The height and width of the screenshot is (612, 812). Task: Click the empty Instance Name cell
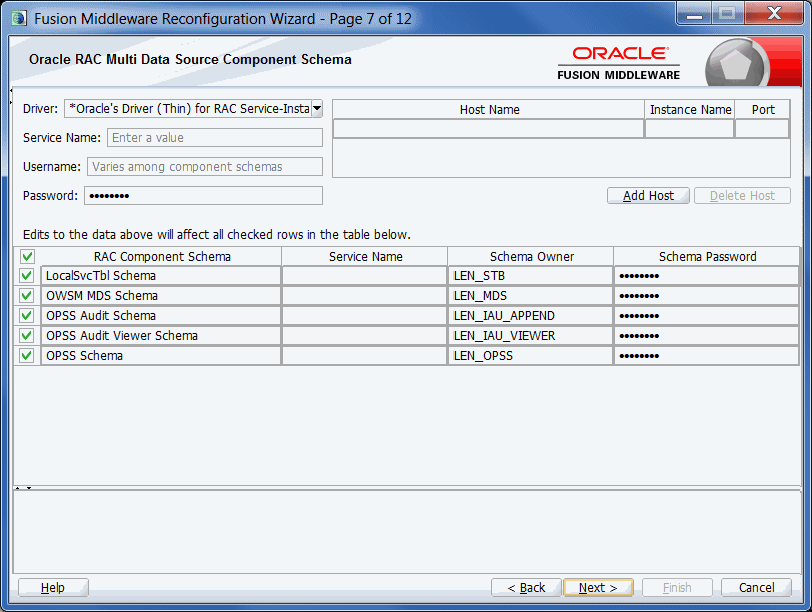689,128
